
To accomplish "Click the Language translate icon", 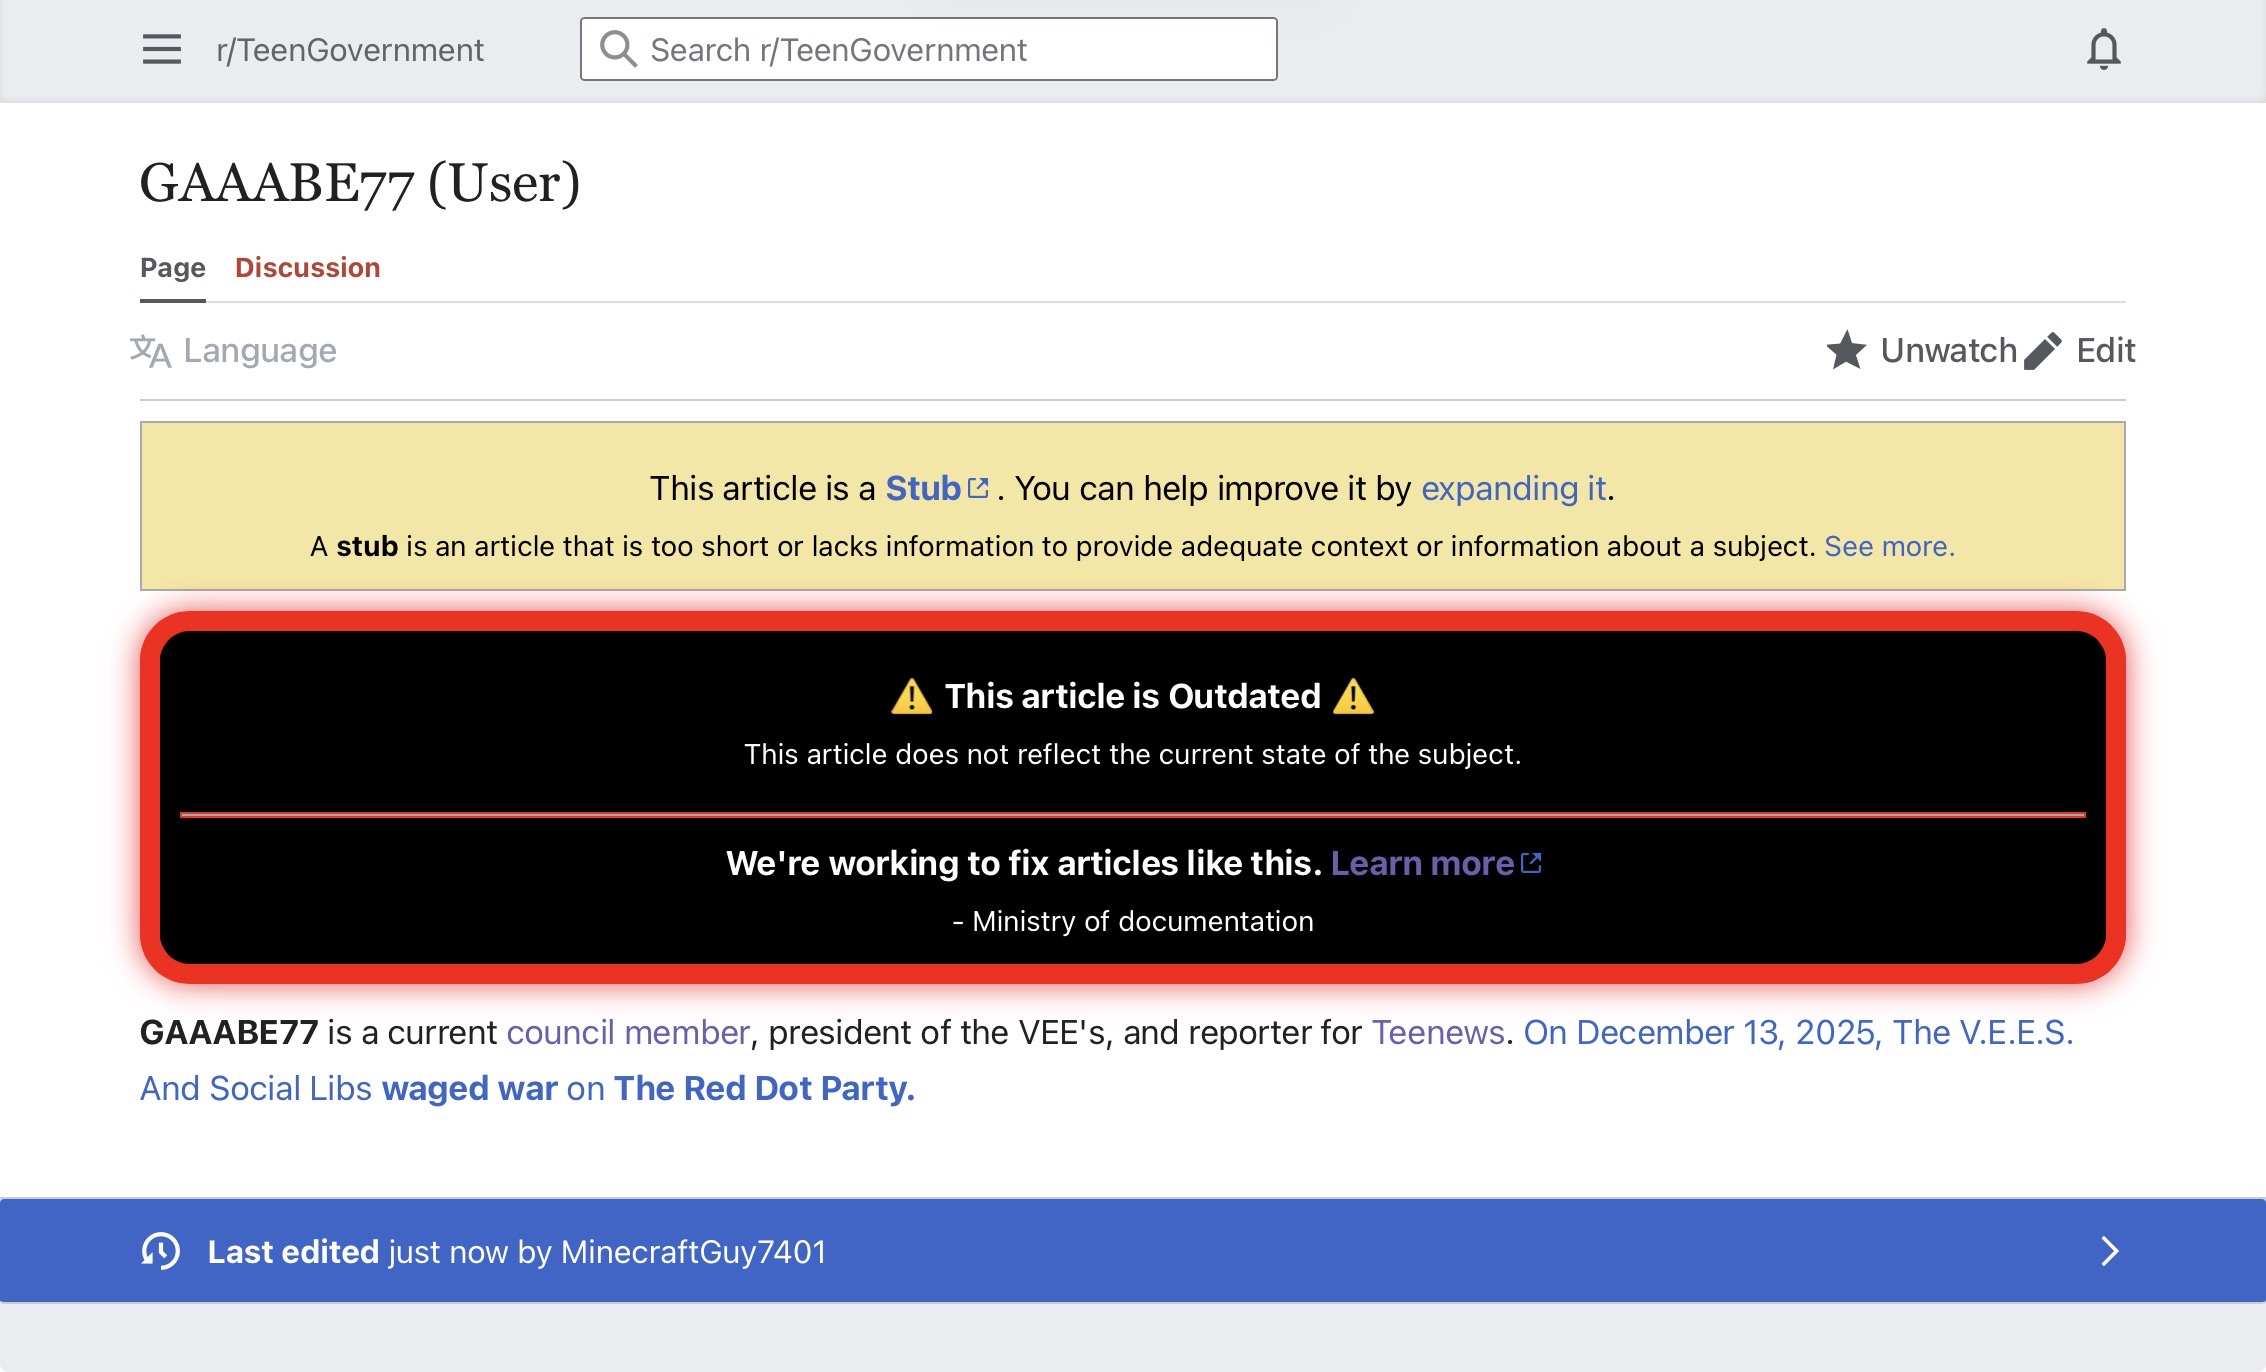I will tap(151, 351).
